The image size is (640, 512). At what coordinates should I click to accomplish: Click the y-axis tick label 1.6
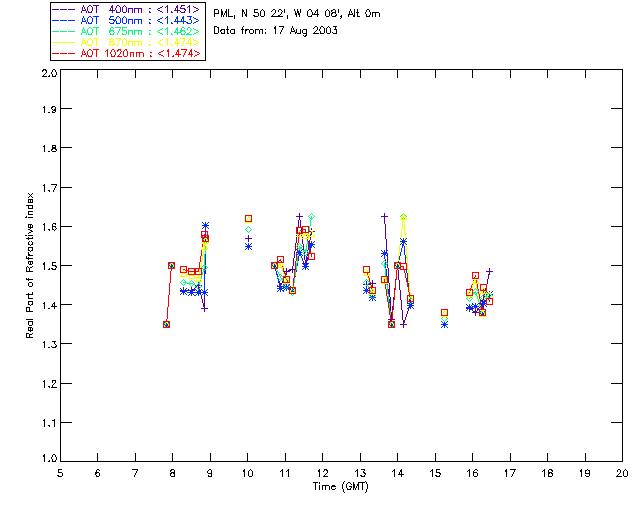(x=49, y=227)
